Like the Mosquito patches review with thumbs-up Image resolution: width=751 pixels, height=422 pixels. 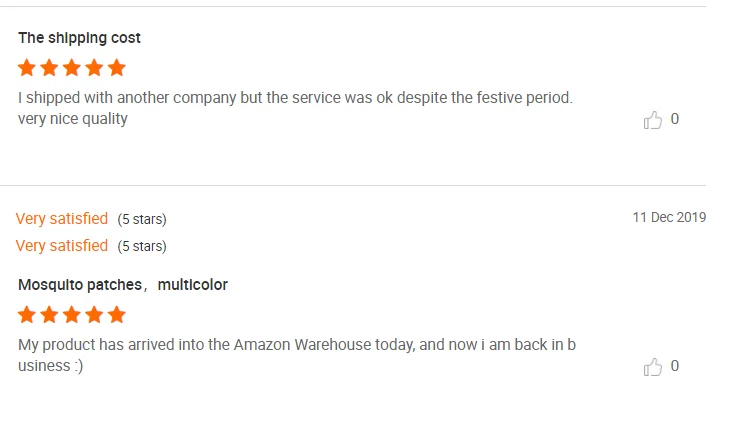(x=653, y=367)
